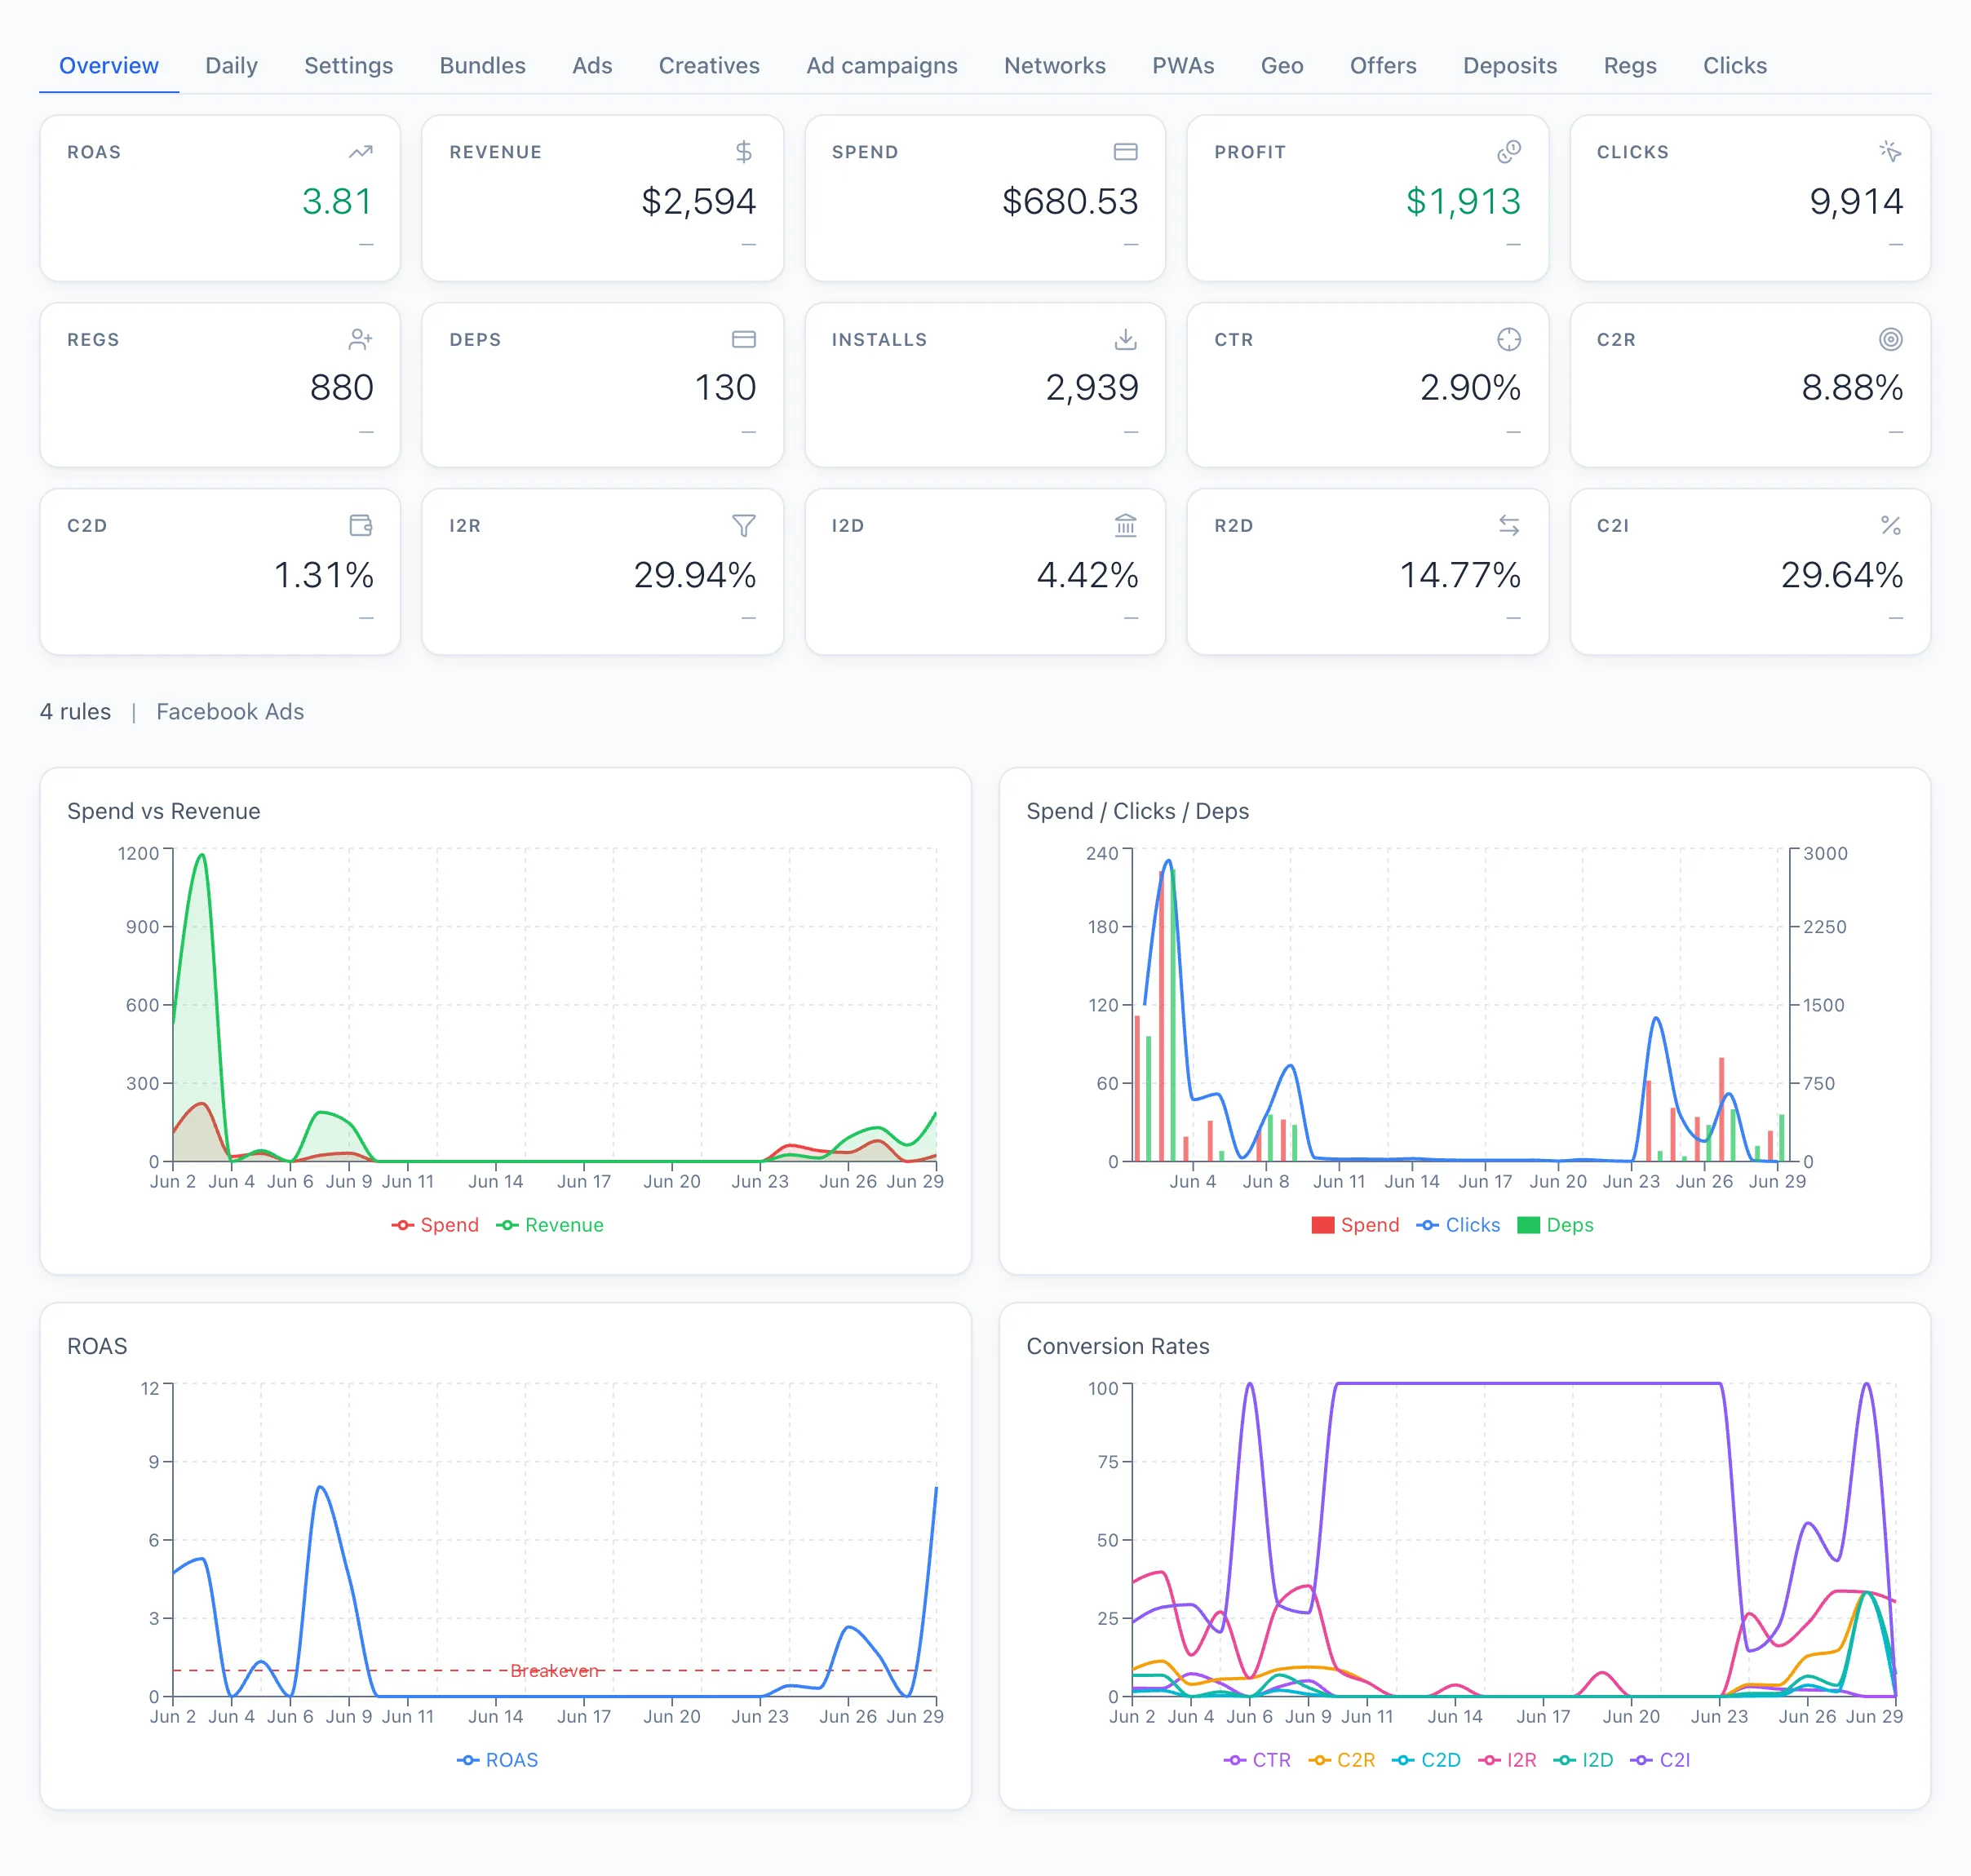Open the Deposits tab
Viewport: 1971px width, 1876px height.
[1509, 66]
